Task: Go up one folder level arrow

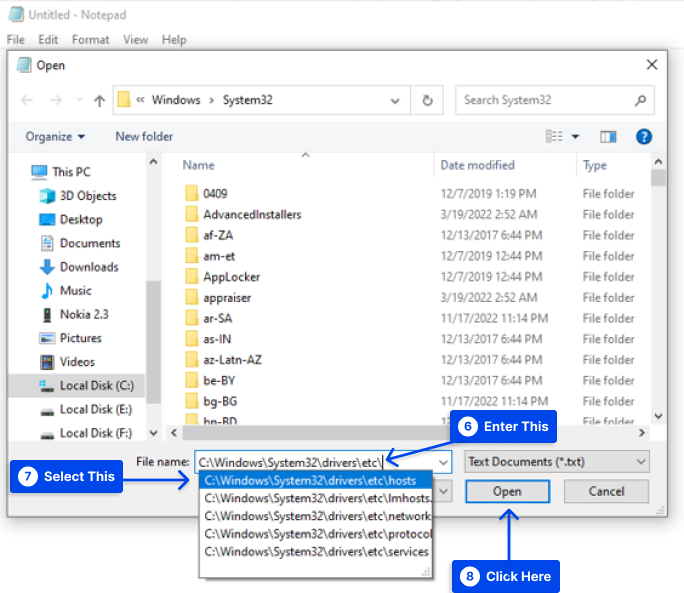Action: [99, 101]
